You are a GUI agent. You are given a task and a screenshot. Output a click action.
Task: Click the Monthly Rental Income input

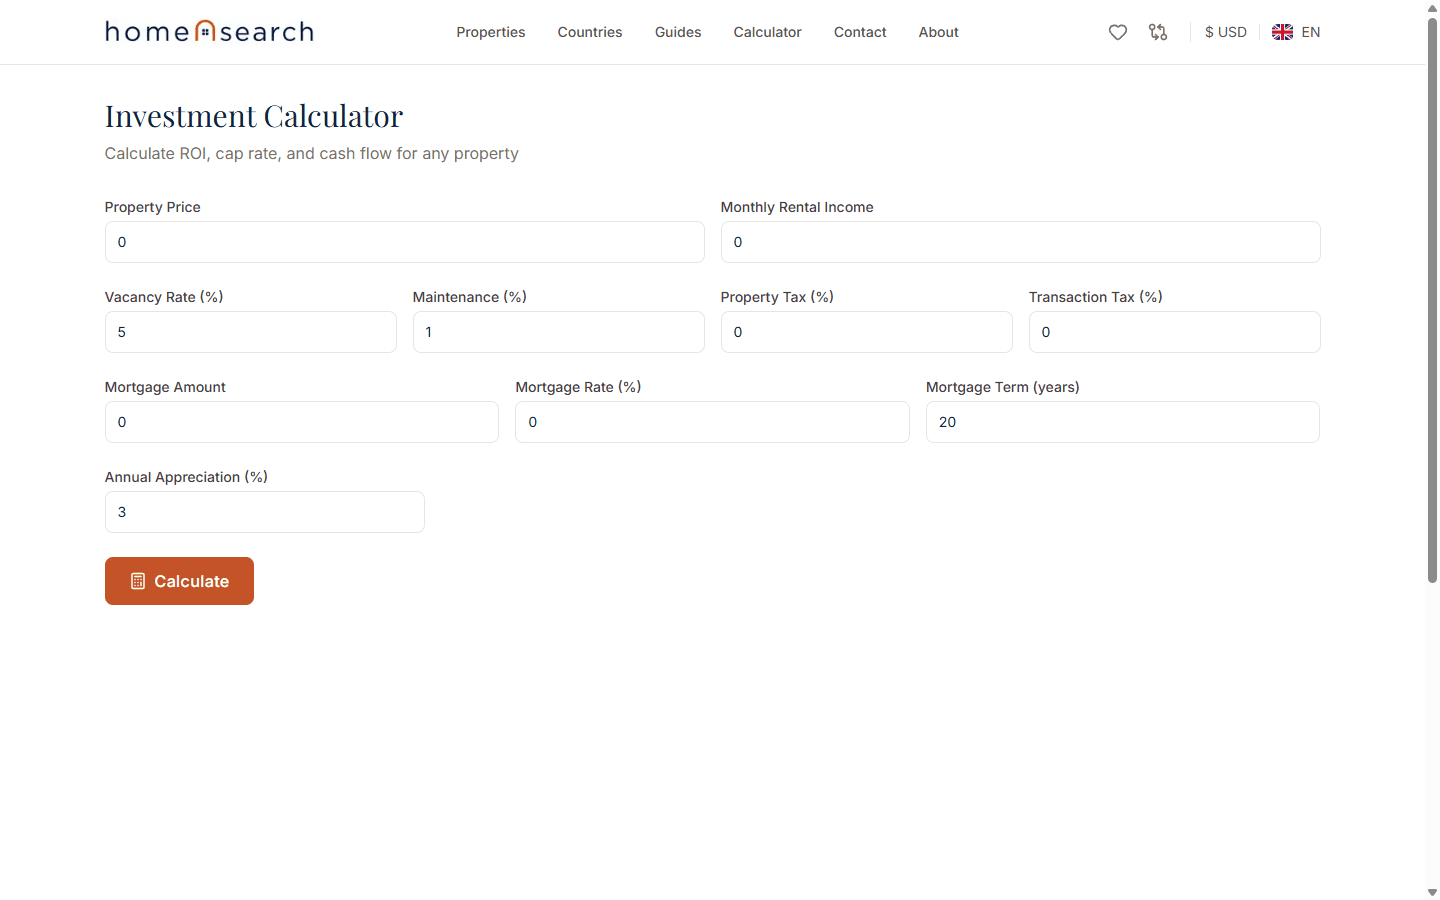[1020, 242]
